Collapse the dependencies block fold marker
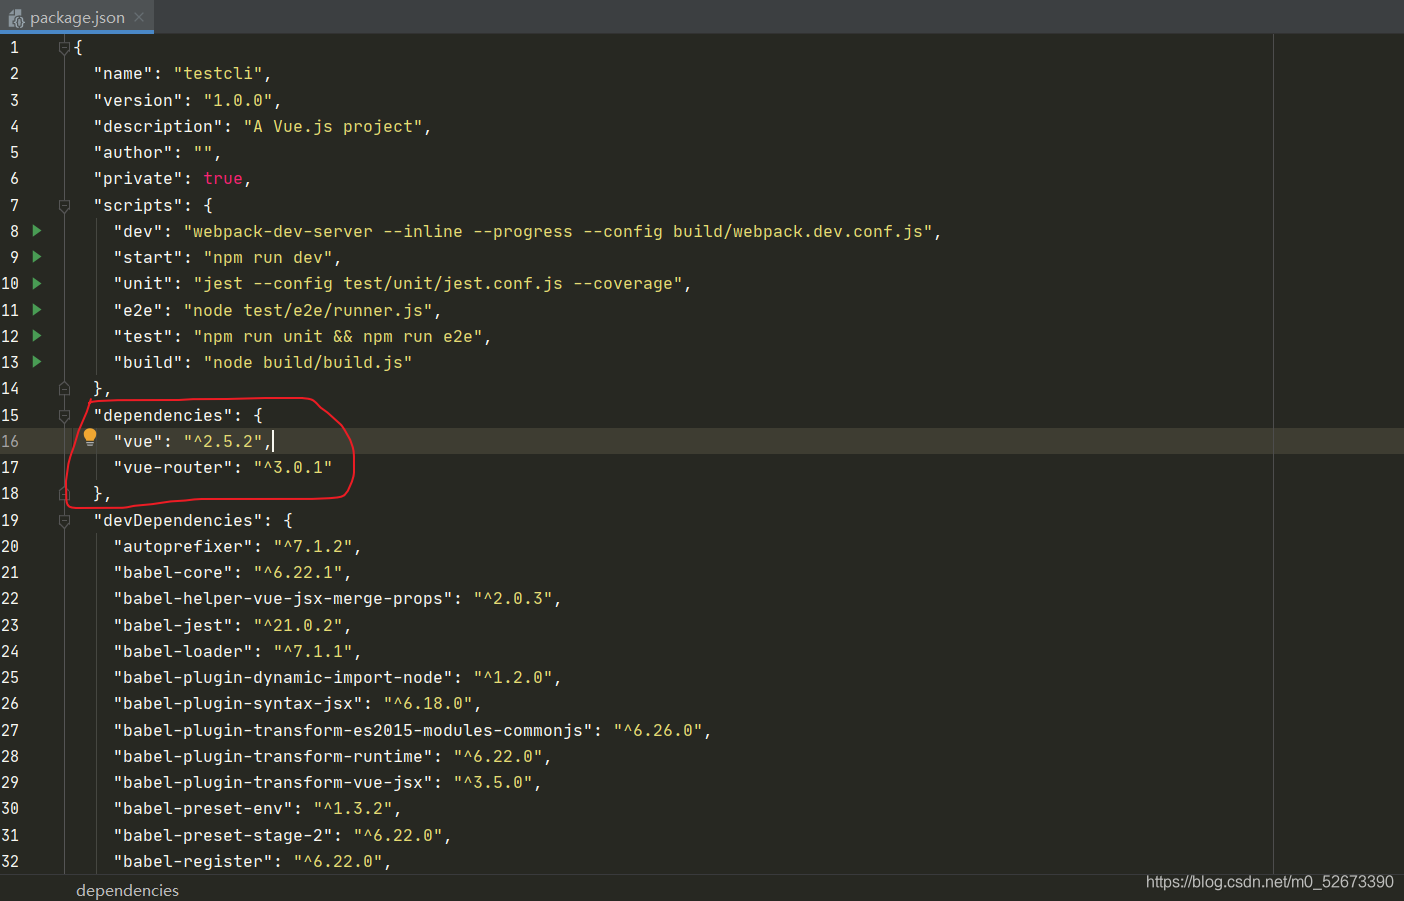The width and height of the screenshot is (1404, 901). coord(64,415)
